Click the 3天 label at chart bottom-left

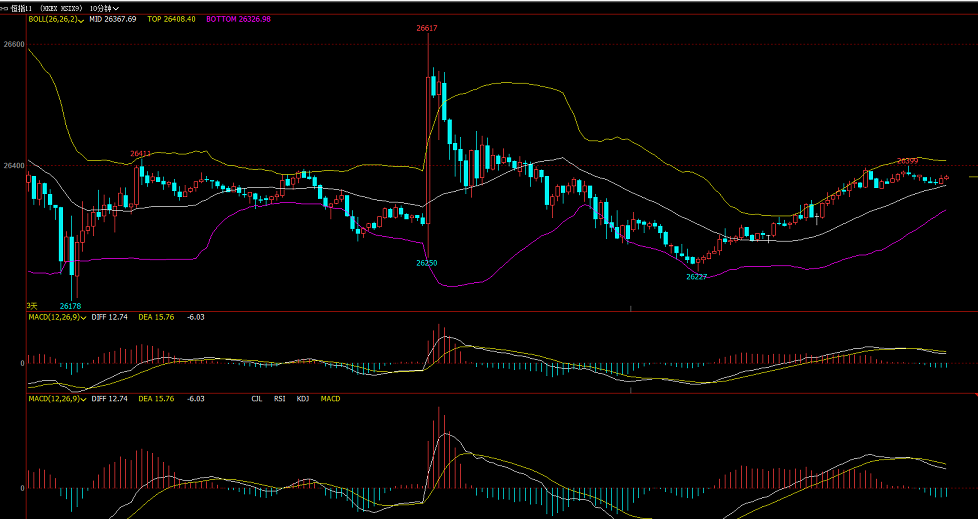tap(31, 305)
